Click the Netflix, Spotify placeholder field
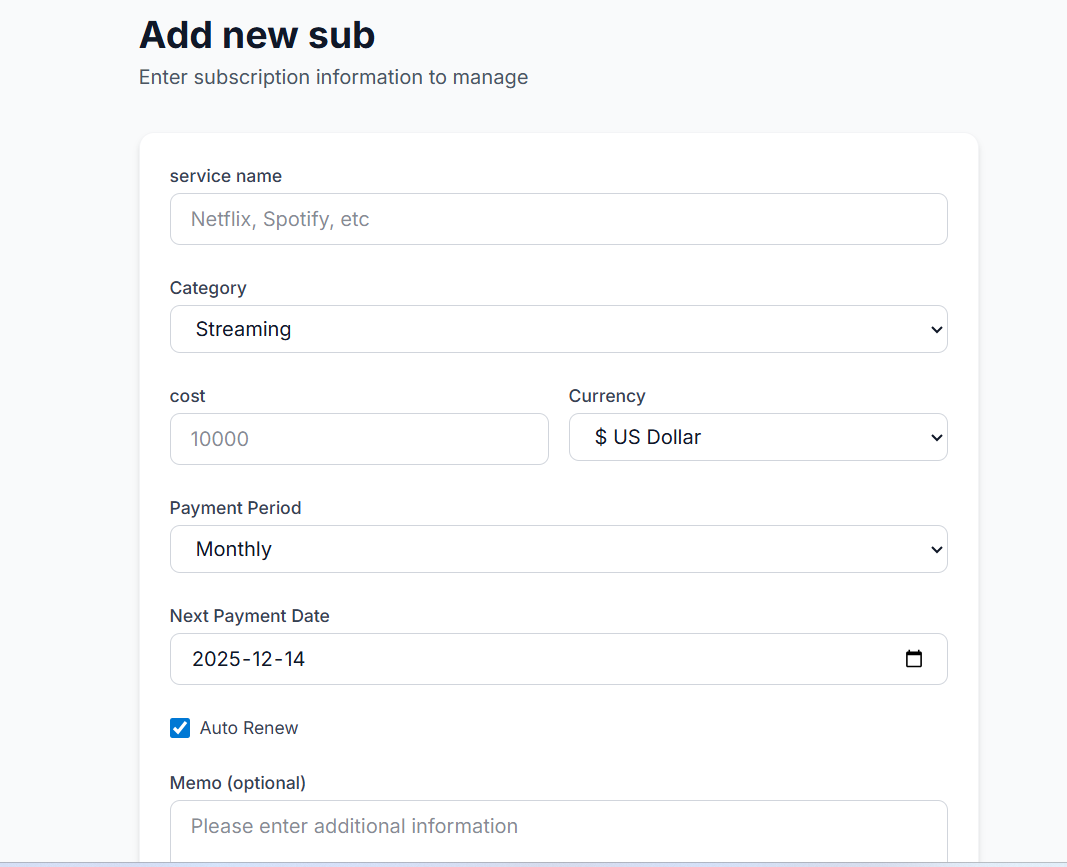This screenshot has height=867, width=1067. [558, 218]
